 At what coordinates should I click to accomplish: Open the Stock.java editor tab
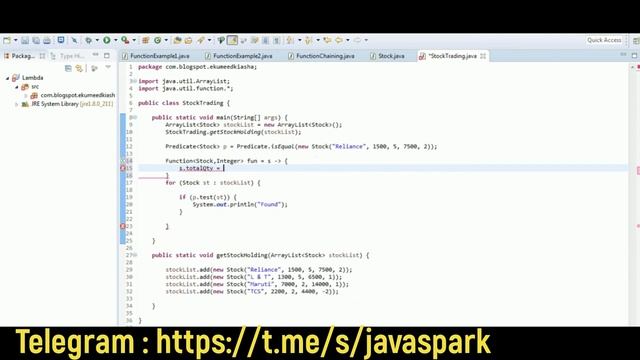coord(387,56)
